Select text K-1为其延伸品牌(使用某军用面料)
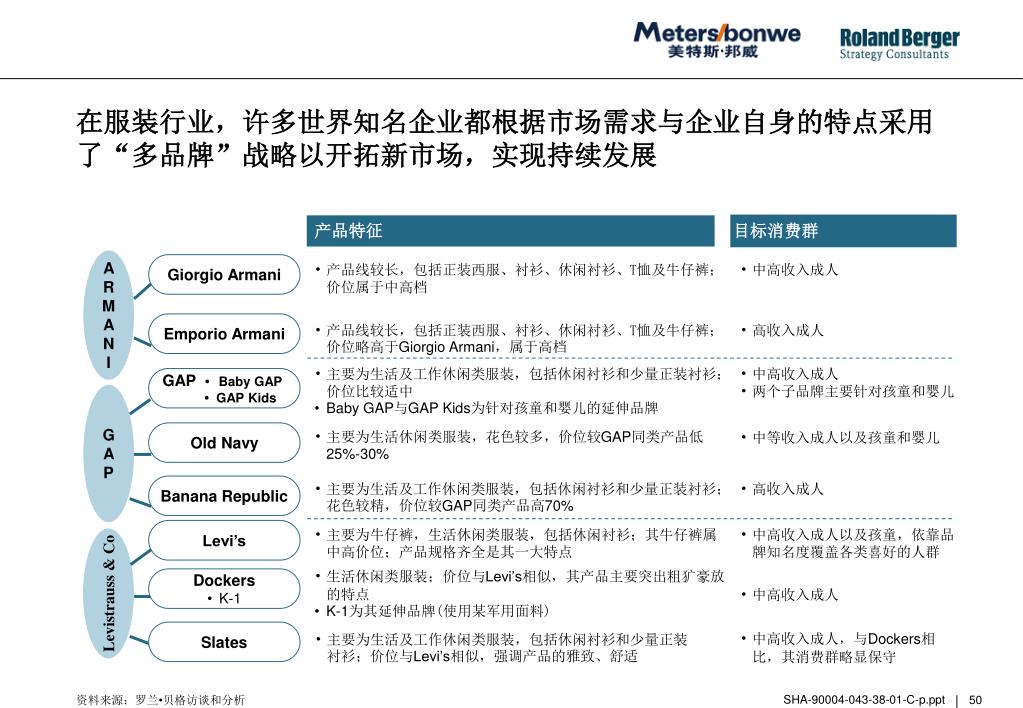Viewport: 1023px width, 708px height. coord(437,611)
